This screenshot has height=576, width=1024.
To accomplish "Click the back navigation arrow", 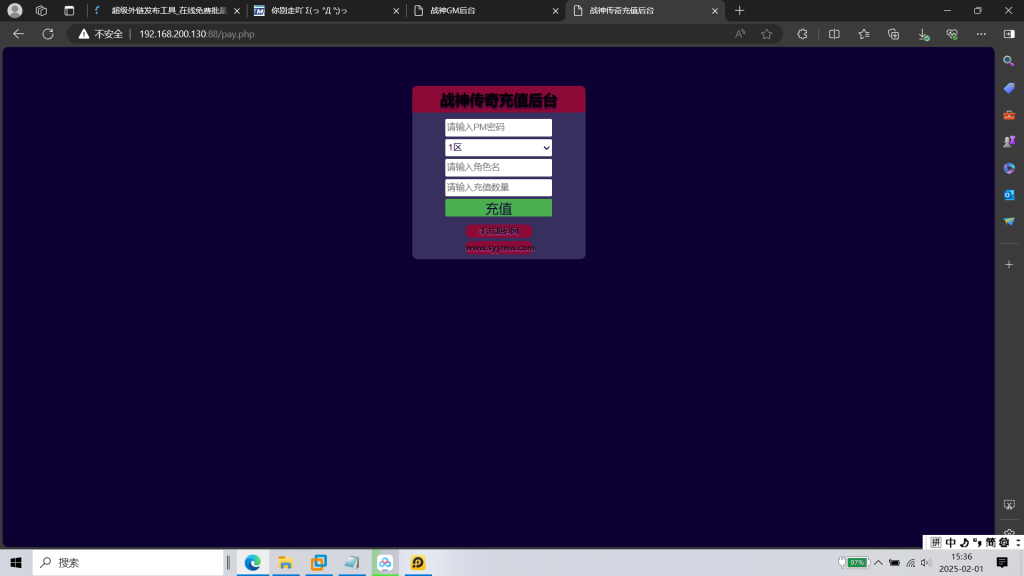I will (18, 33).
